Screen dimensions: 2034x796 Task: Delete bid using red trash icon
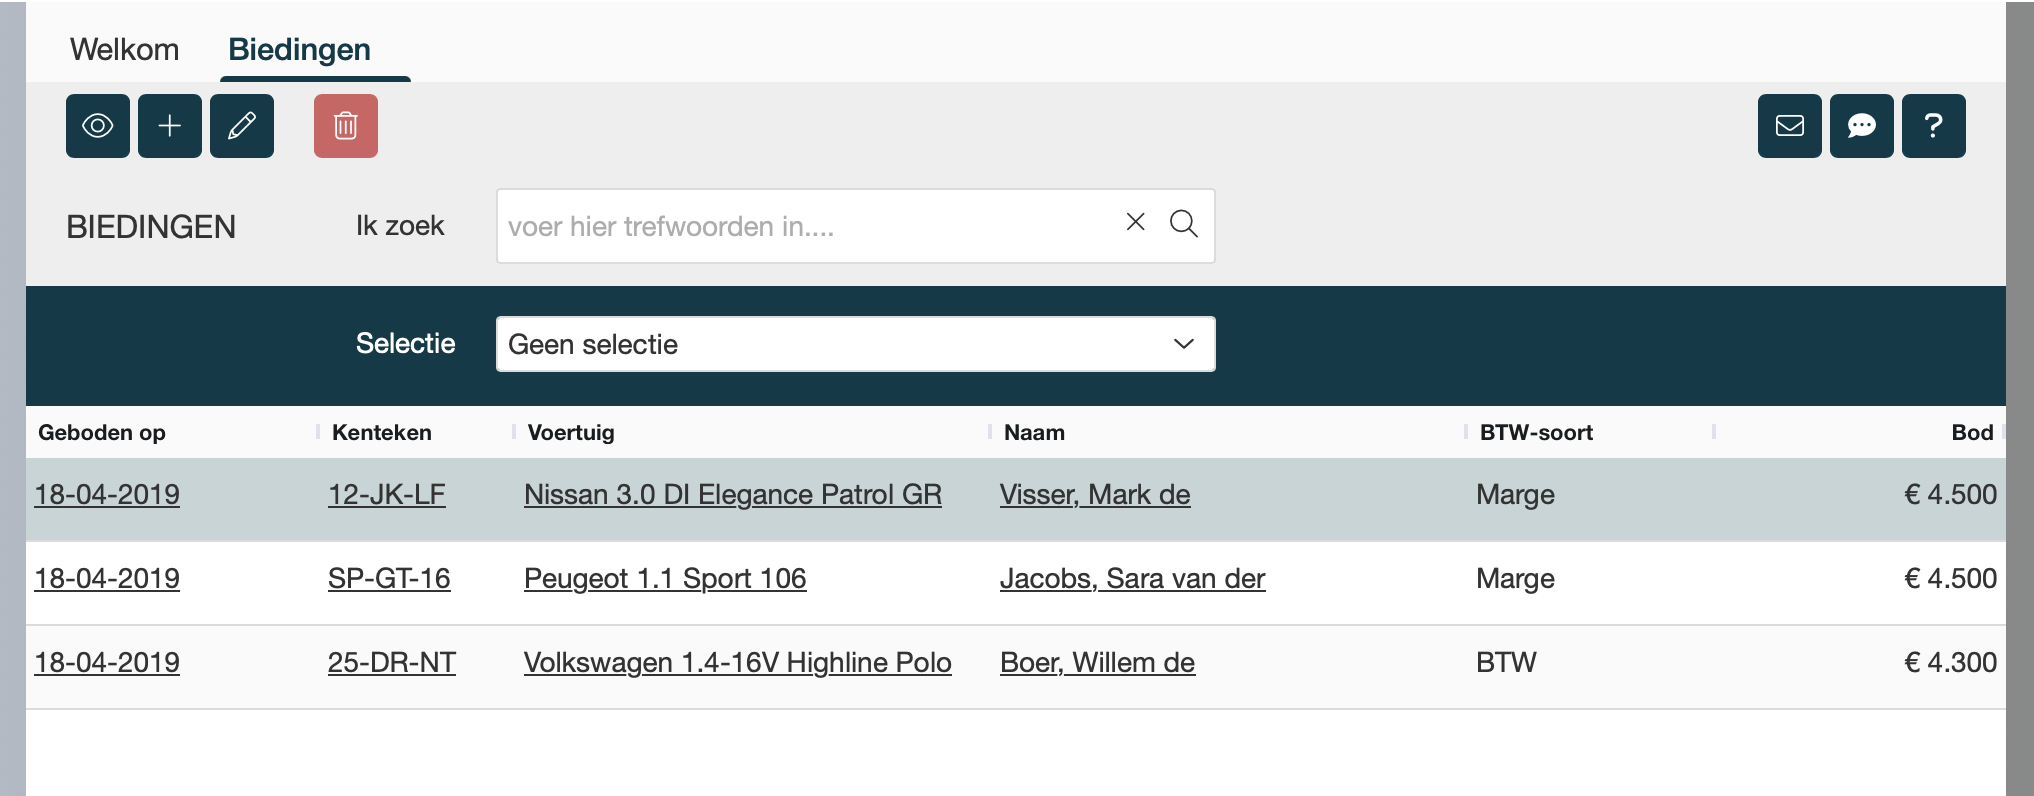click(x=346, y=126)
